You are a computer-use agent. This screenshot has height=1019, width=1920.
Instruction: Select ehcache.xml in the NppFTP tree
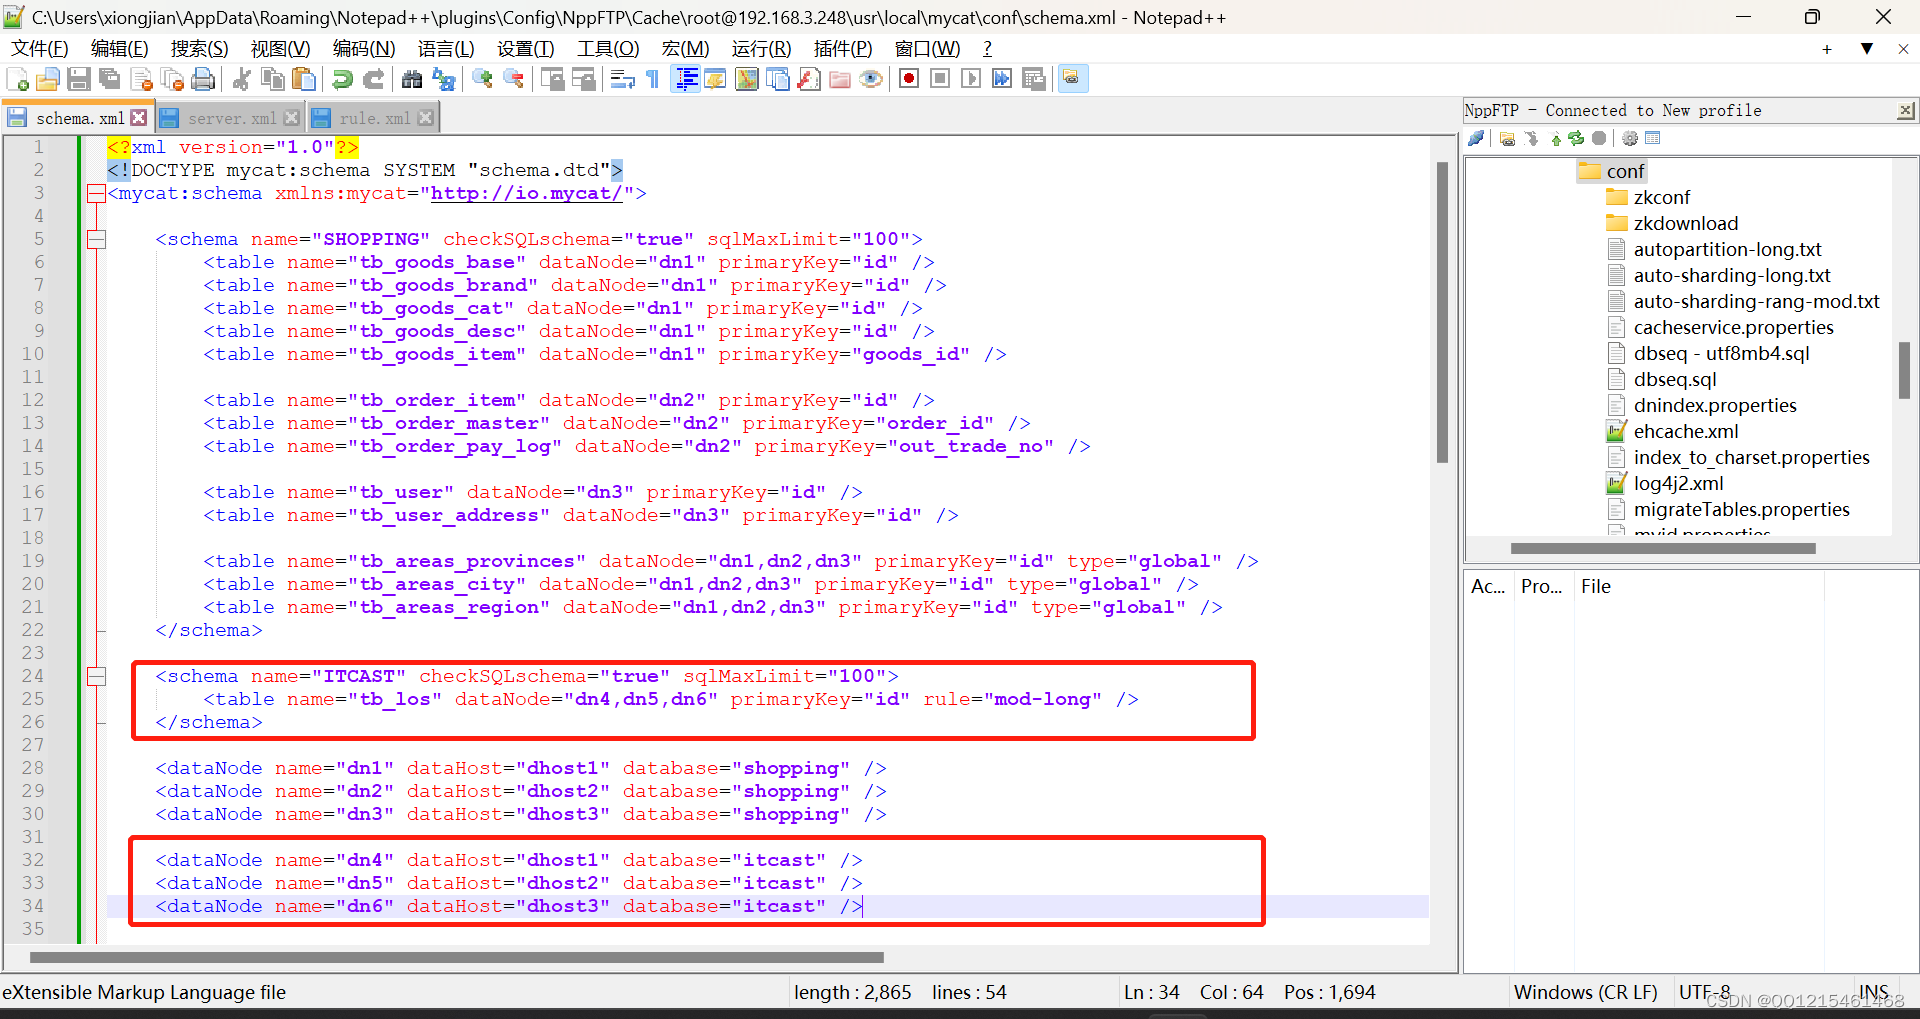[1685, 432]
